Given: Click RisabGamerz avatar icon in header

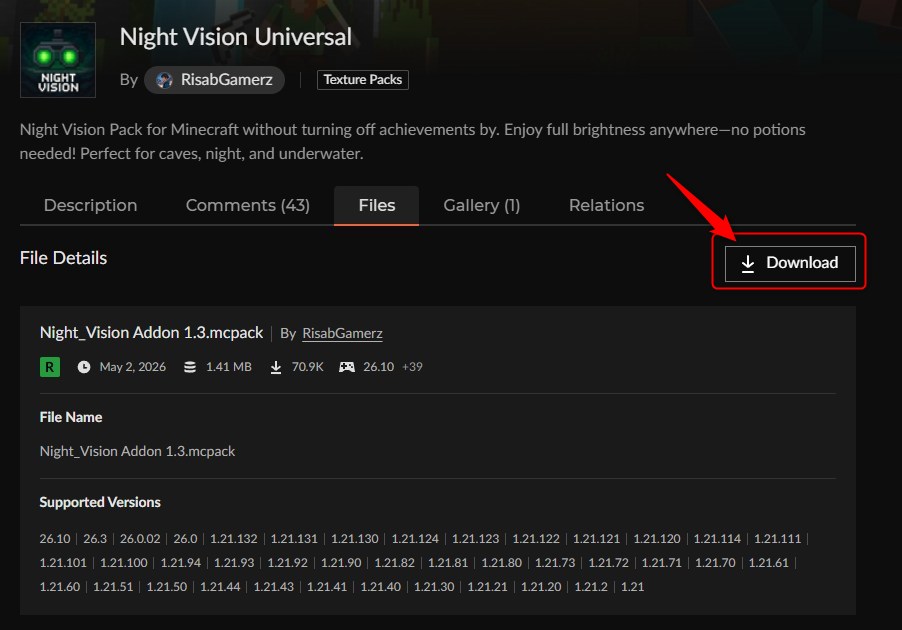Looking at the screenshot, I should 165,80.
